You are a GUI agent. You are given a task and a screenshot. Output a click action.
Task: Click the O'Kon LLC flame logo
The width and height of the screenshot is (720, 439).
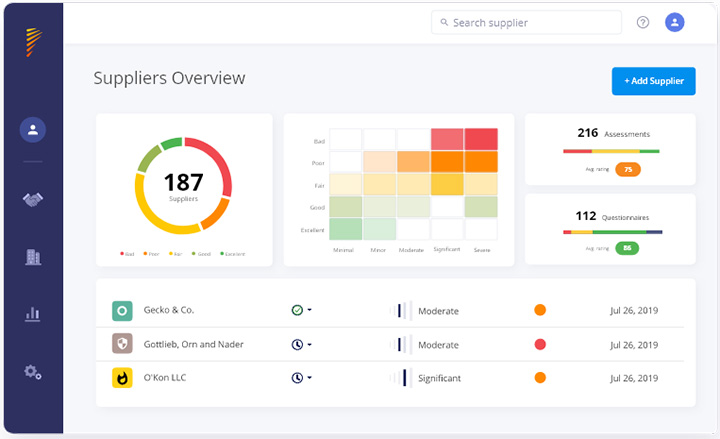[122, 378]
